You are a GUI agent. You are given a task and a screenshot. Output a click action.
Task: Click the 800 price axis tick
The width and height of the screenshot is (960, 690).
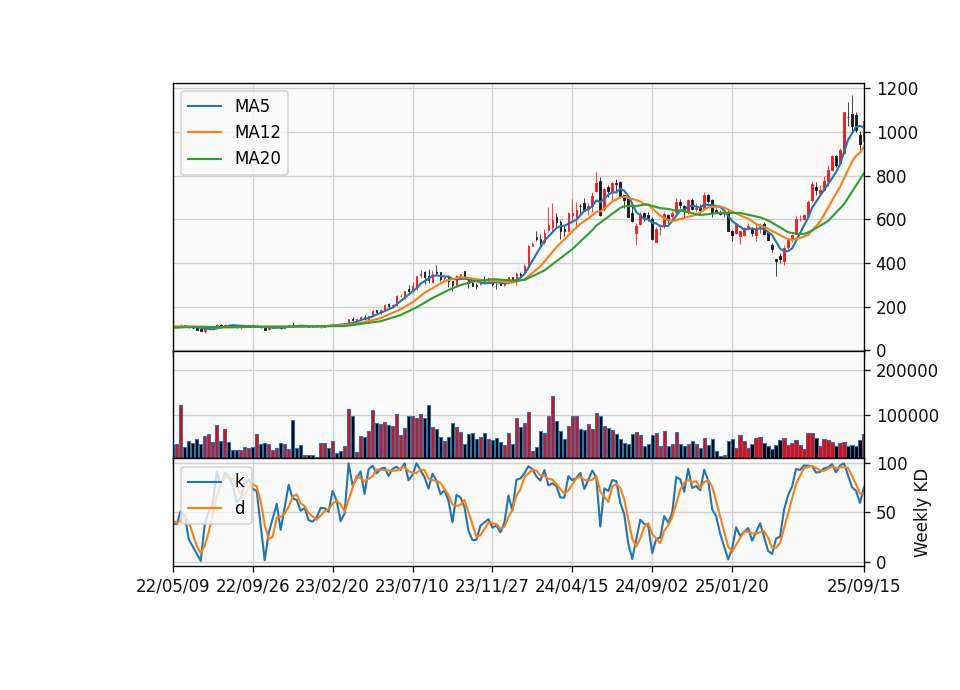click(x=892, y=176)
